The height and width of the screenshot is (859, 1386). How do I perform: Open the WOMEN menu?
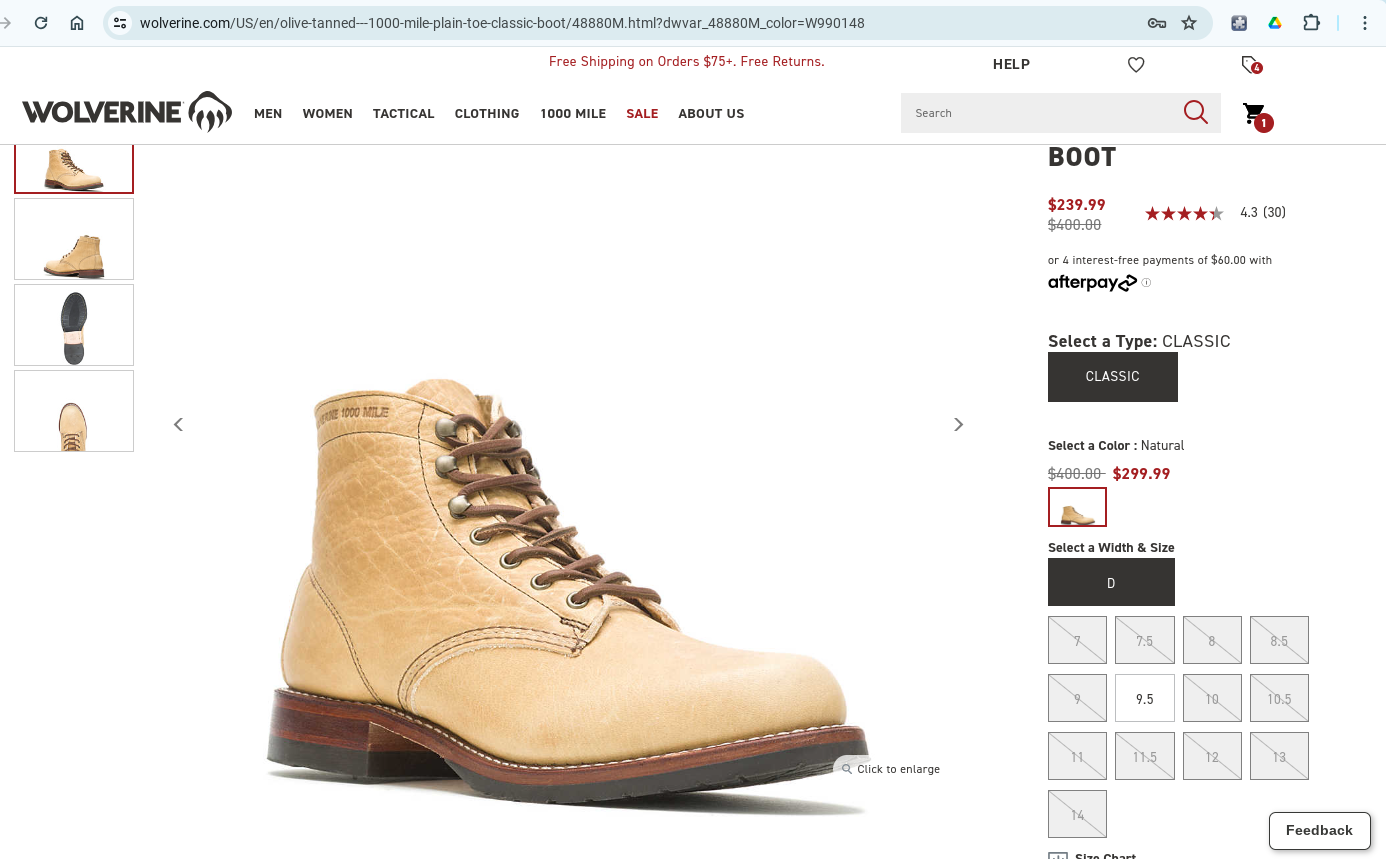(328, 113)
